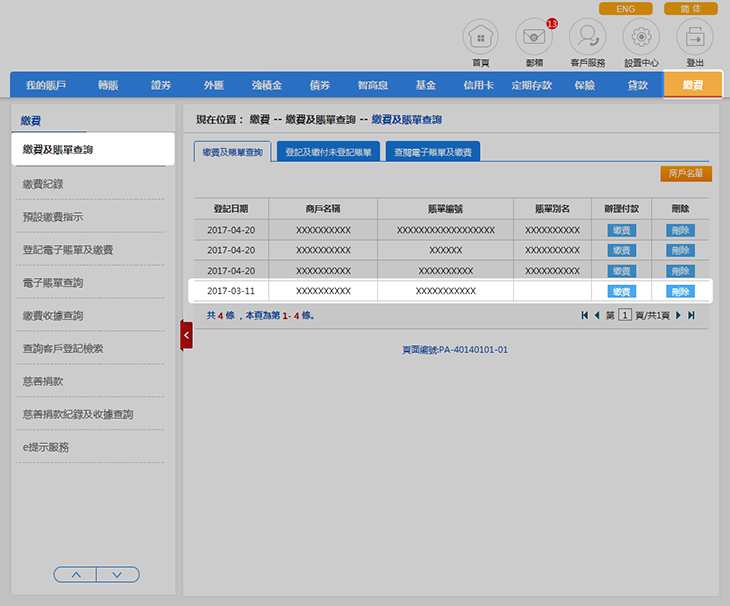Click the 登出 logout icon
The width and height of the screenshot is (730, 606).
(694, 37)
